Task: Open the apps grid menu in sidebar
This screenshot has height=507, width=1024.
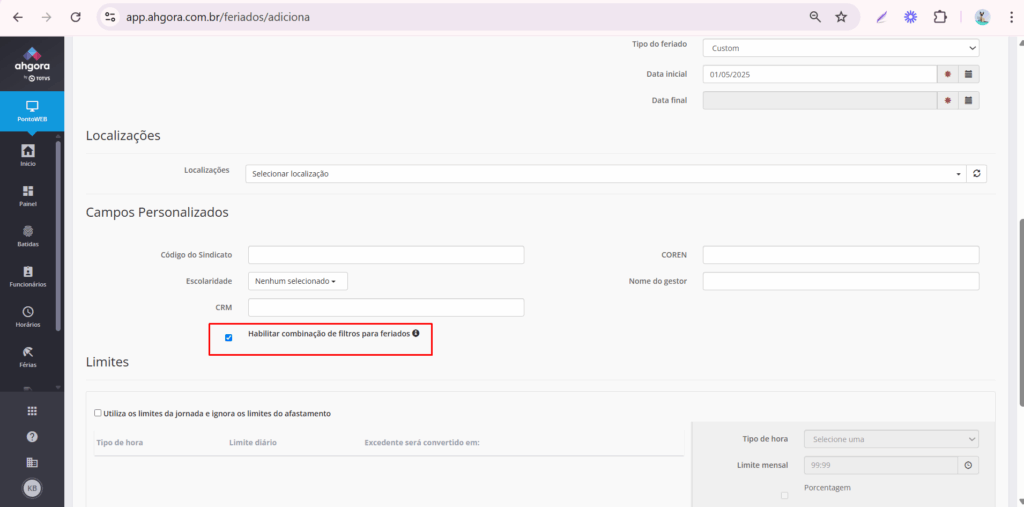Action: point(32,411)
